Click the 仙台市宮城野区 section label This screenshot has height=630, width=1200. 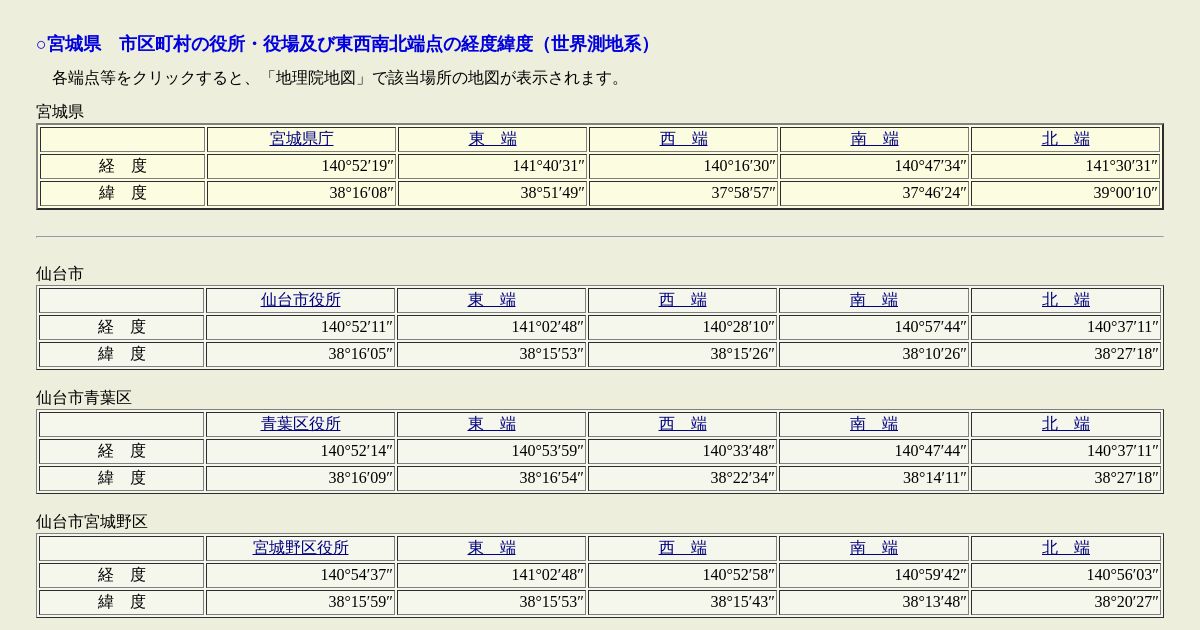pyautogui.click(x=92, y=522)
